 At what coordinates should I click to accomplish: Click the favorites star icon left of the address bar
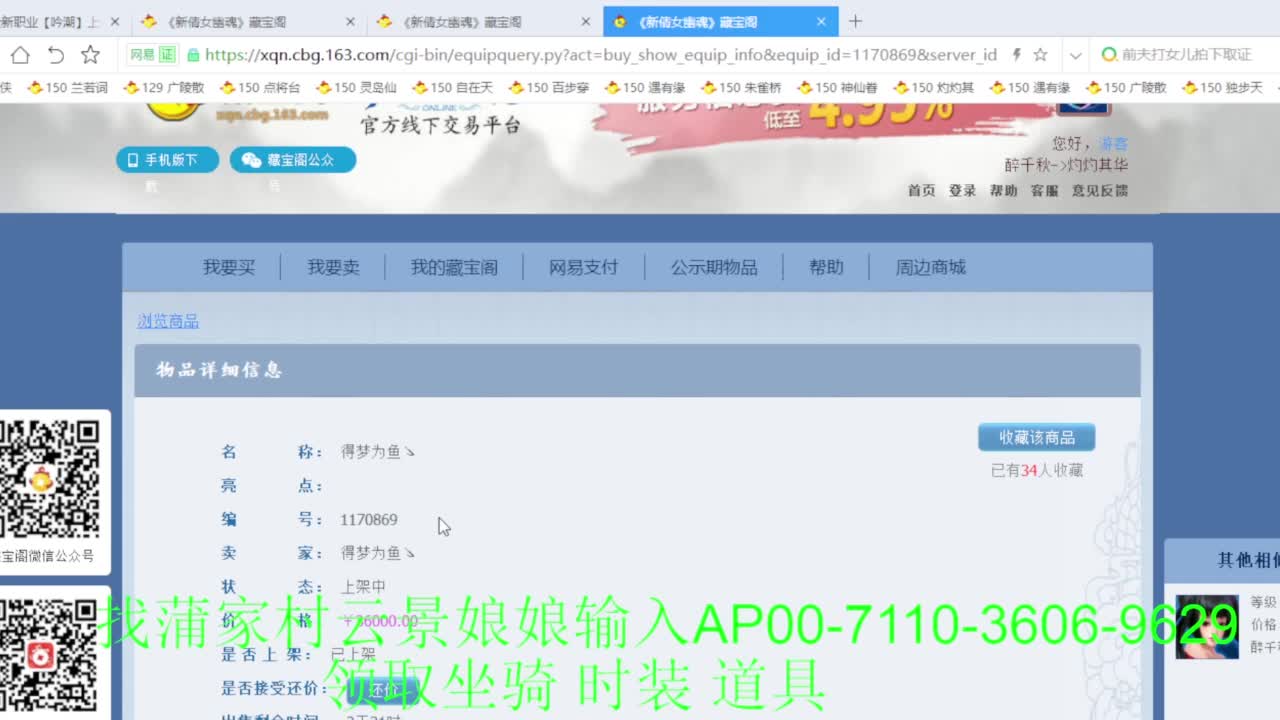[90, 55]
